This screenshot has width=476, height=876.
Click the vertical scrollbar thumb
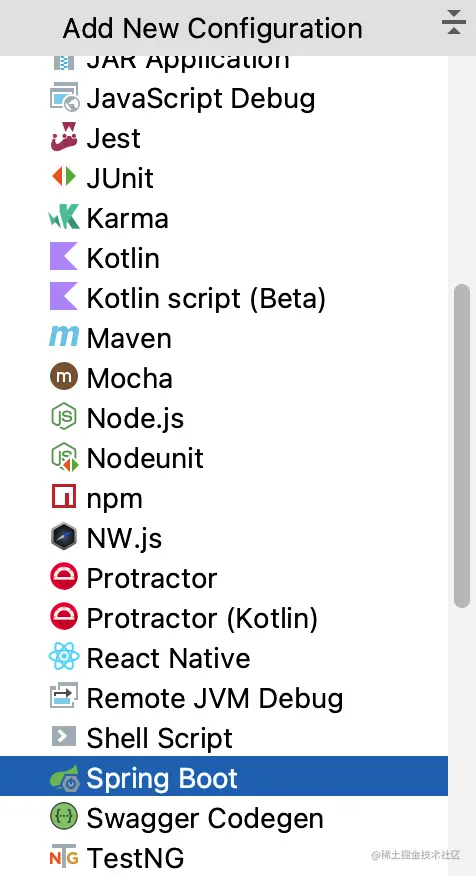pyautogui.click(x=462, y=446)
